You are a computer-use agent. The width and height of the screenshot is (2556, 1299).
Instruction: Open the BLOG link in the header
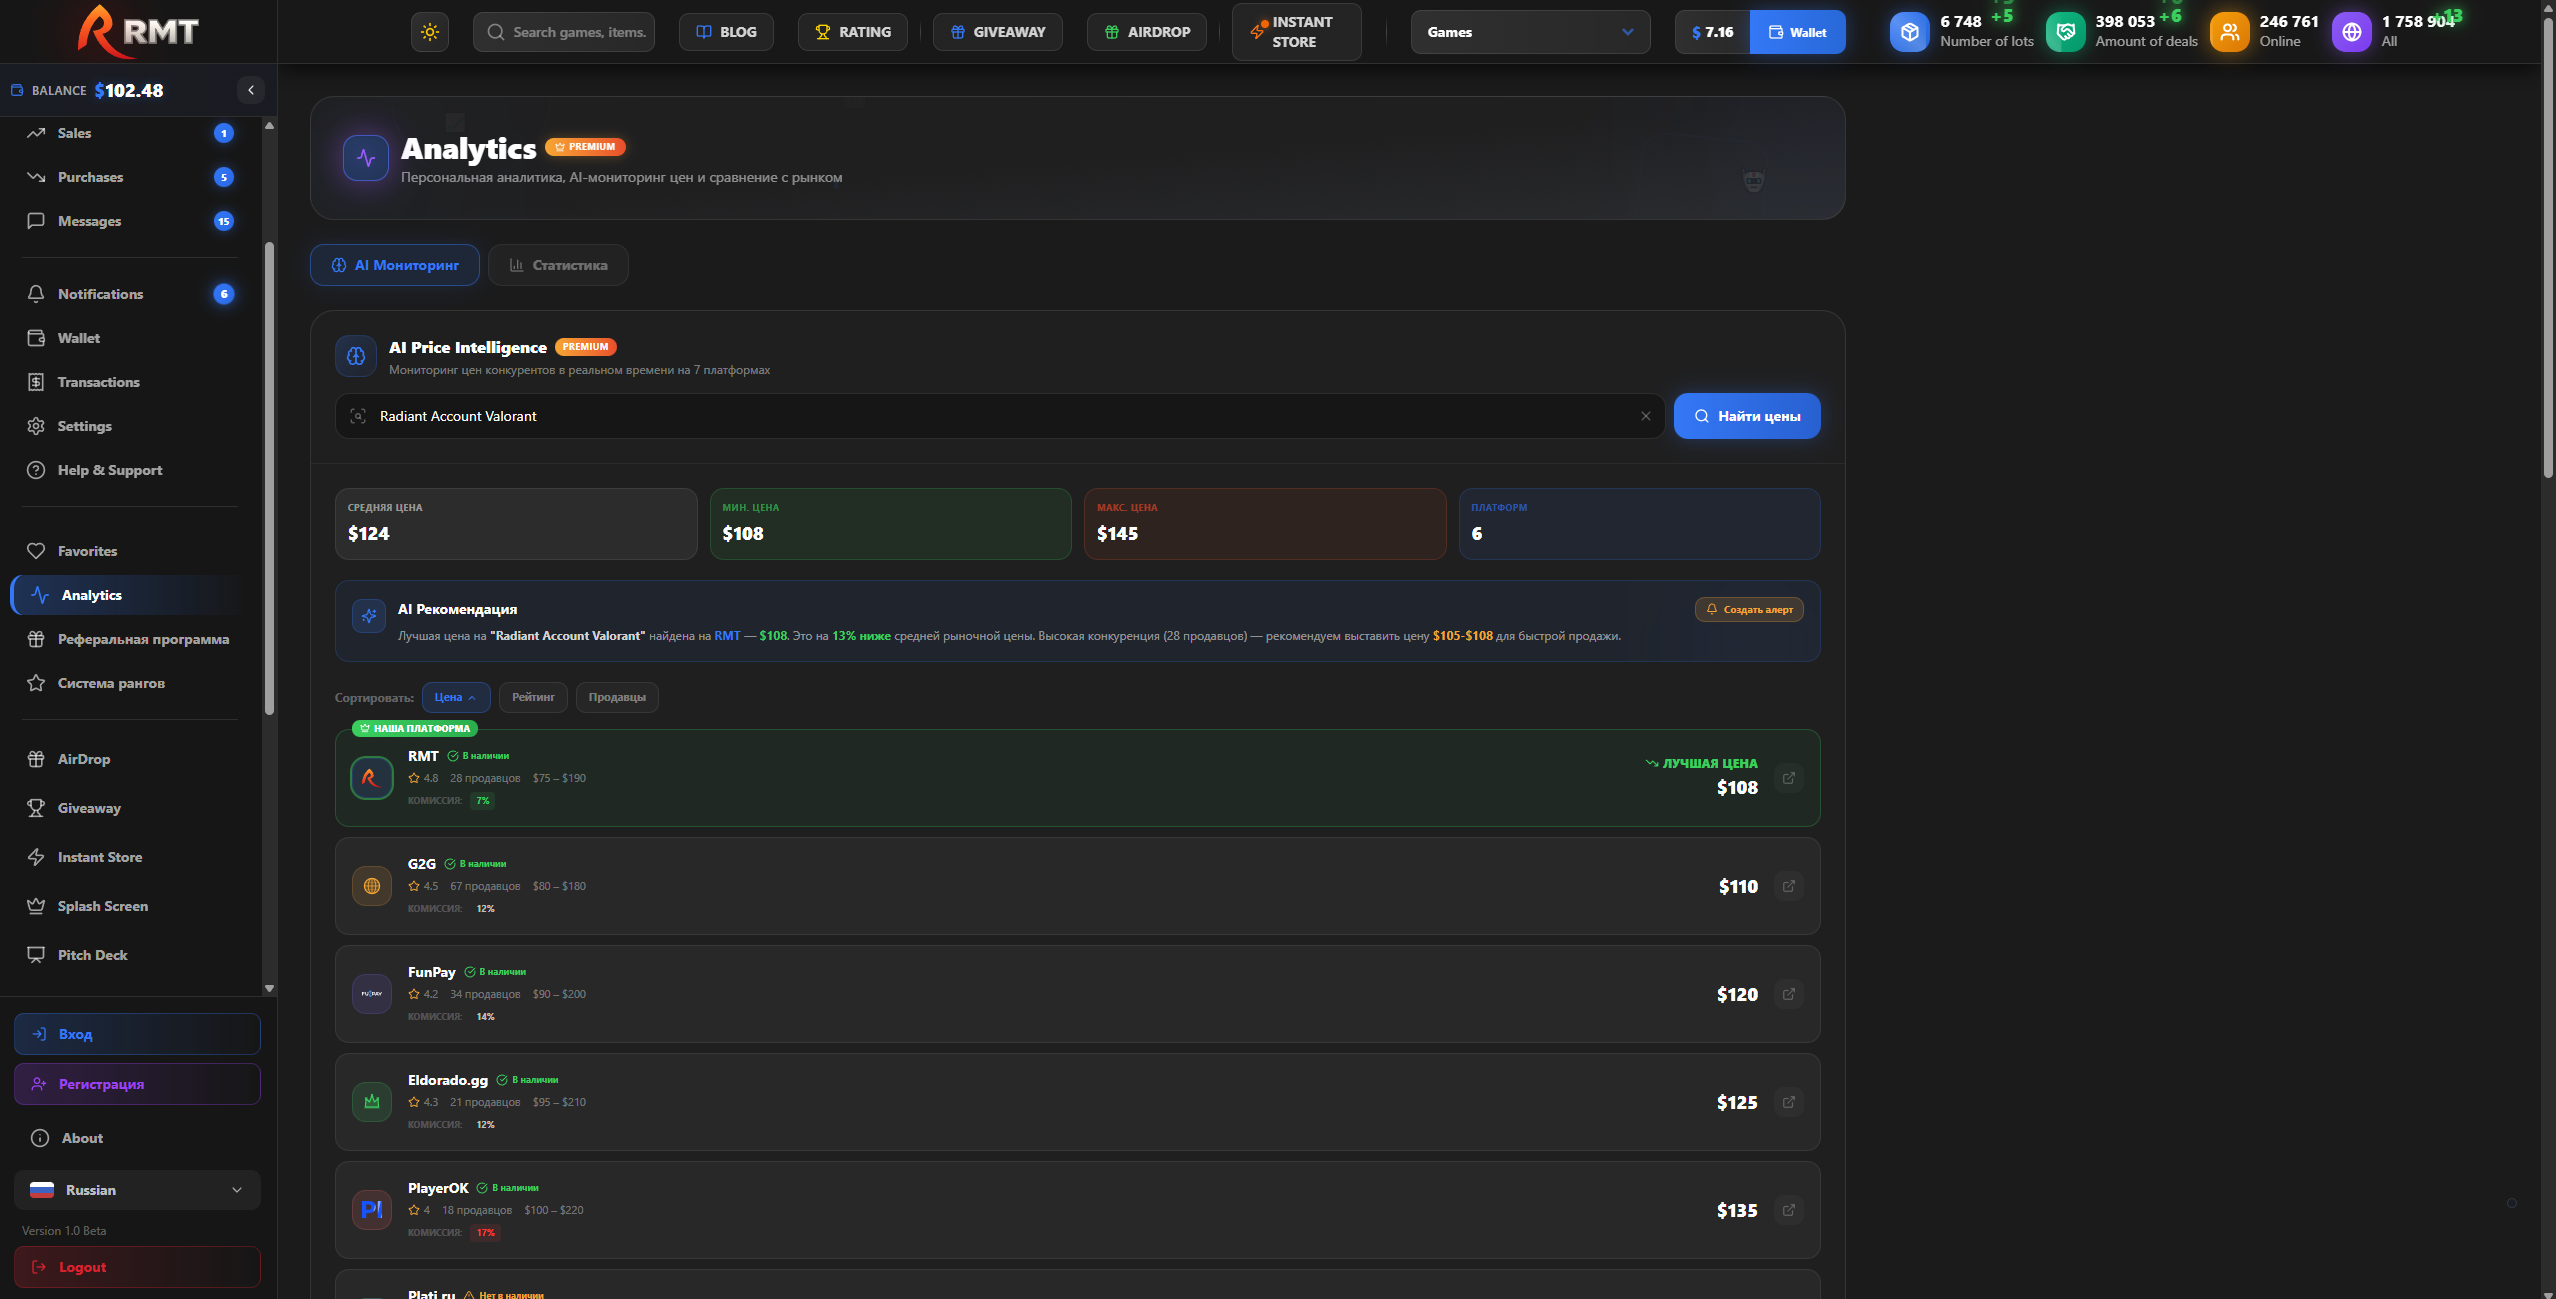click(726, 32)
